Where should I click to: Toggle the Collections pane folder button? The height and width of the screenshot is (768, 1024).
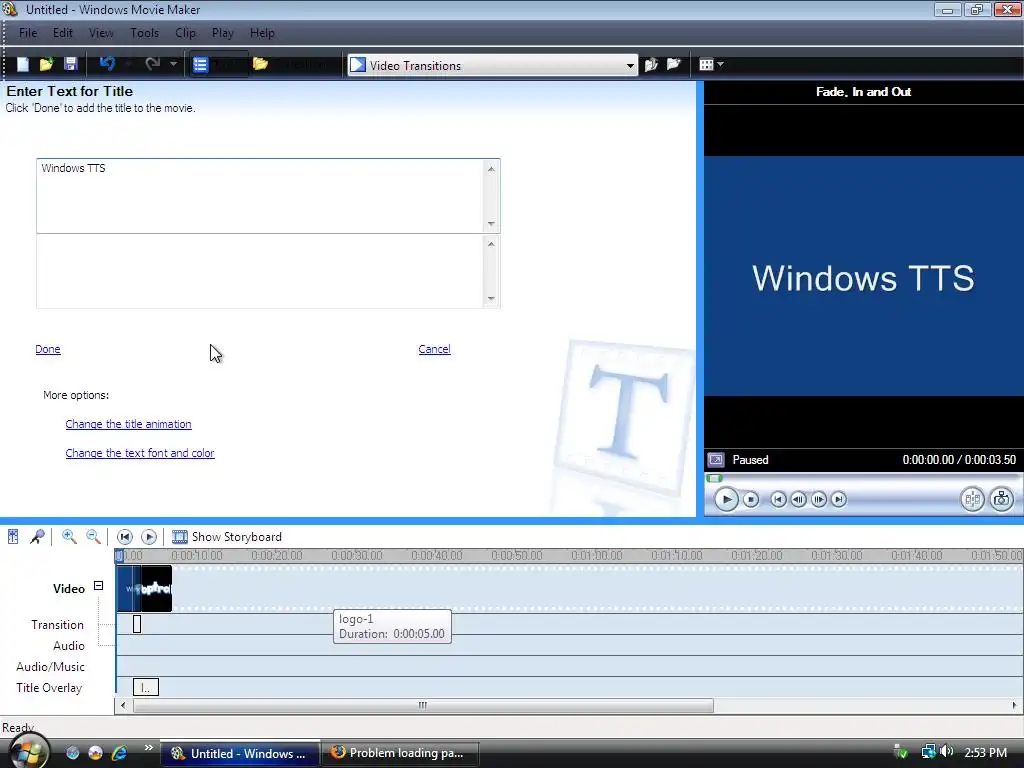[x=261, y=64]
